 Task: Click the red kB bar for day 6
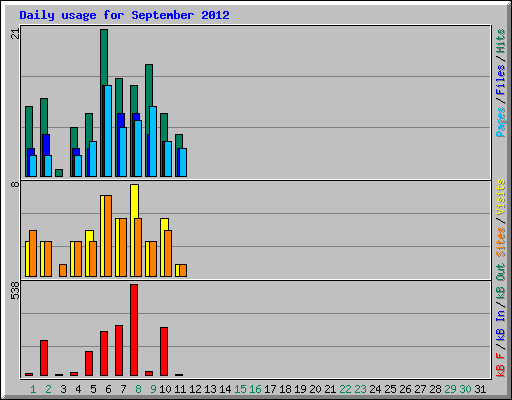[104, 353]
